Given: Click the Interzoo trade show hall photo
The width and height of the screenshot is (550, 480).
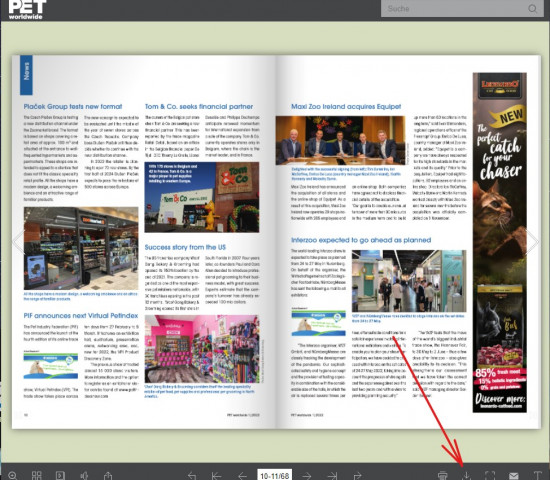Looking at the screenshot, I should (409, 281).
